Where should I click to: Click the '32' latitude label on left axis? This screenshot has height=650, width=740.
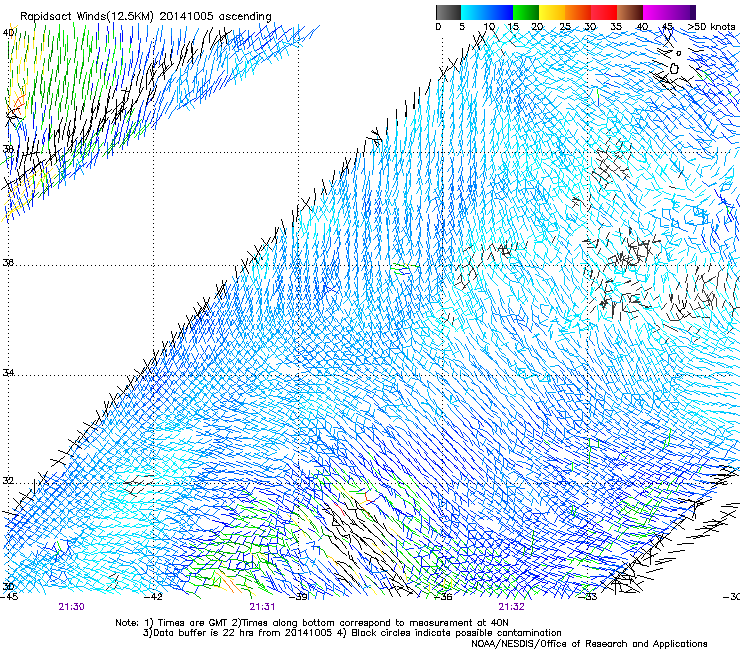tap(8, 481)
